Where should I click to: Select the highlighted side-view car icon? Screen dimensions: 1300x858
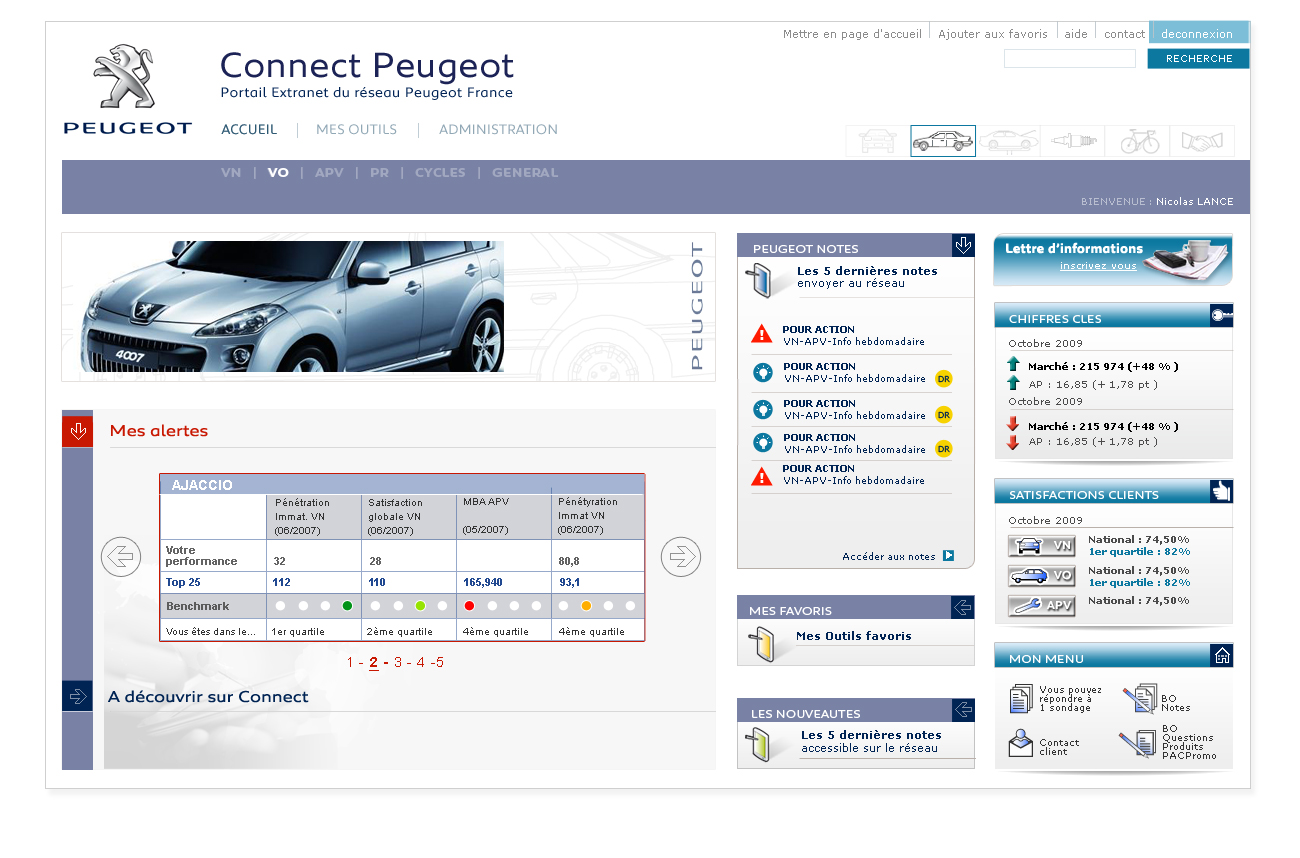(943, 141)
